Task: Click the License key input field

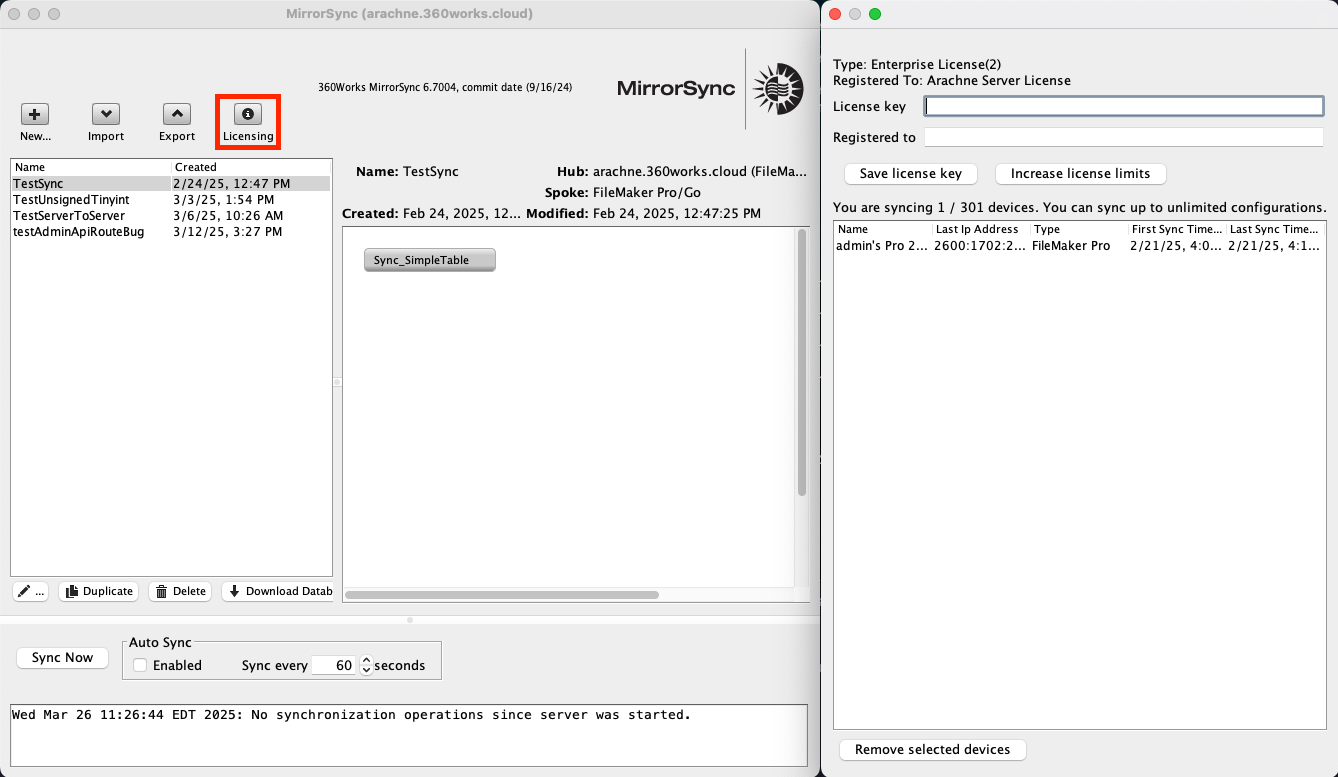Action: pyautogui.click(x=1124, y=106)
